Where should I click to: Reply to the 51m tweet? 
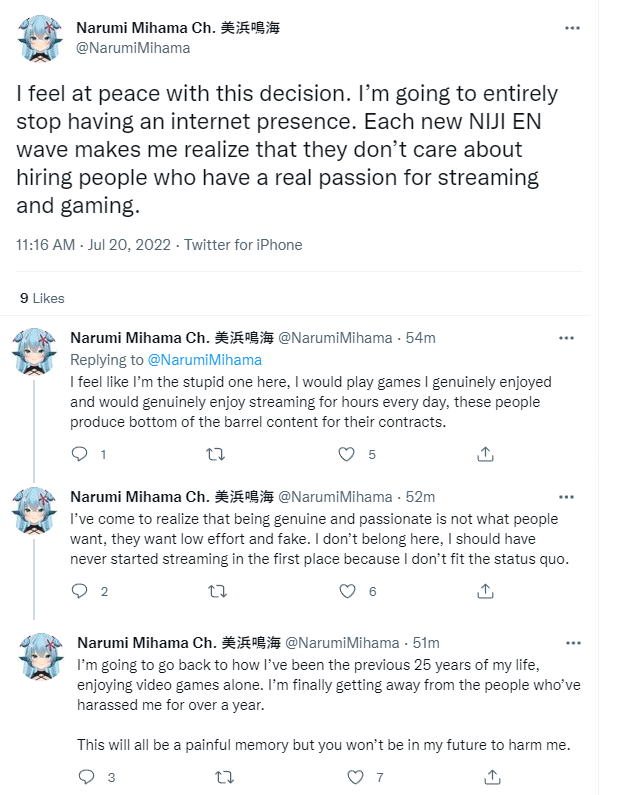click(x=87, y=777)
